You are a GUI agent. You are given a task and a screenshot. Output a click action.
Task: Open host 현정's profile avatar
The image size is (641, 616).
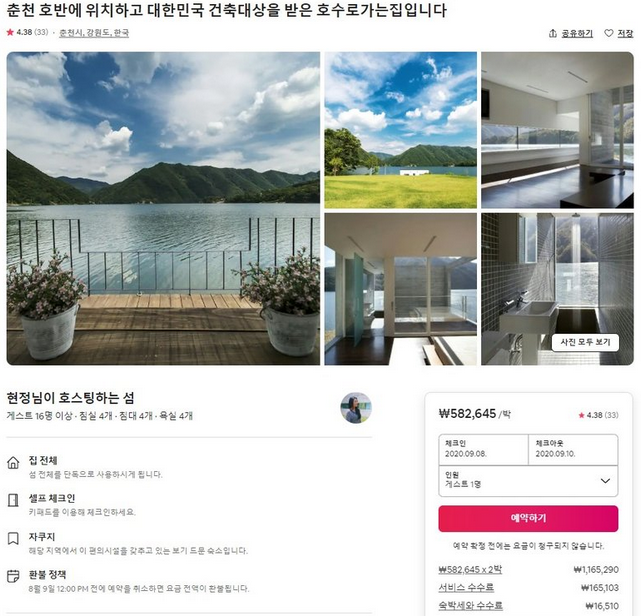[x=356, y=408]
